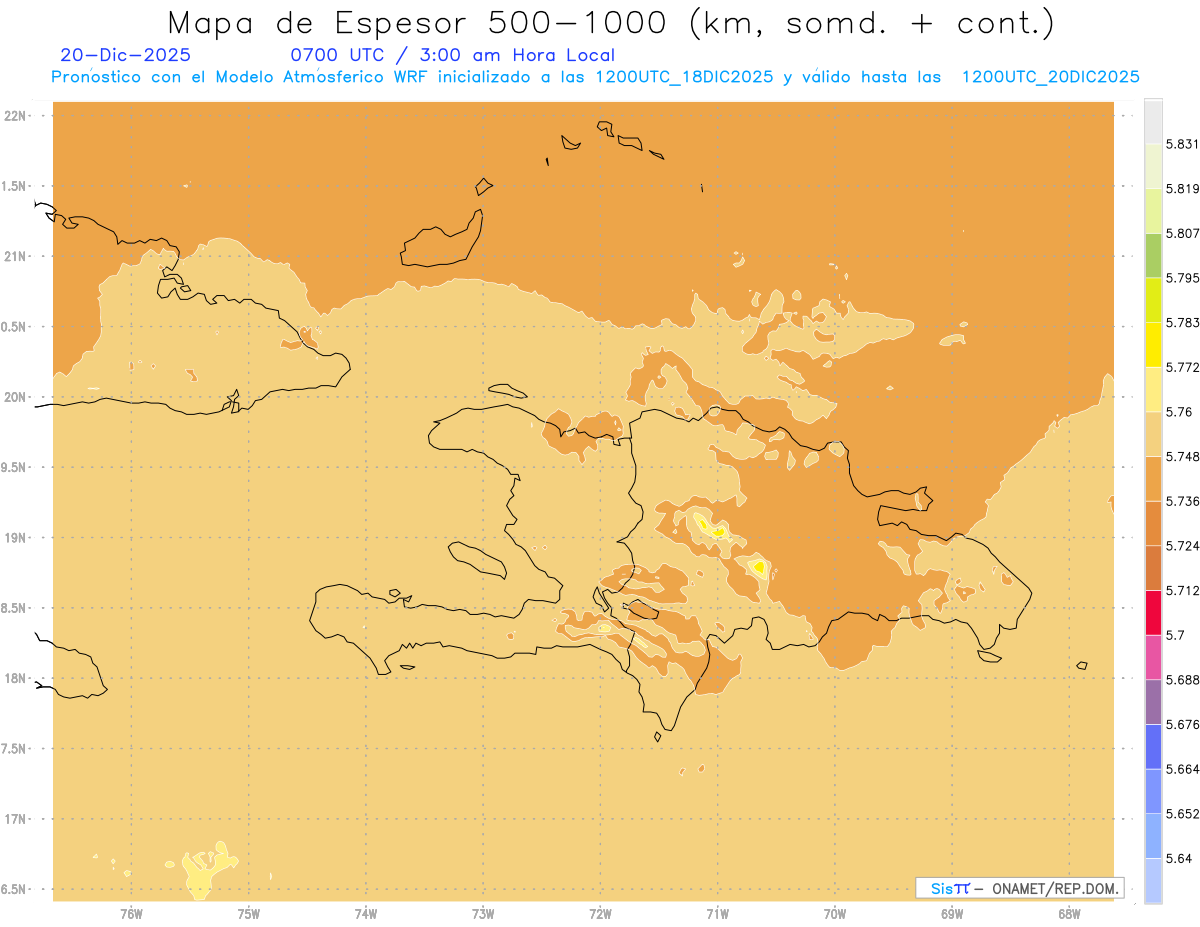Click the pink legend swatch between 5.688 and 5.7
This screenshot has height=927, width=1200.
point(1153,657)
